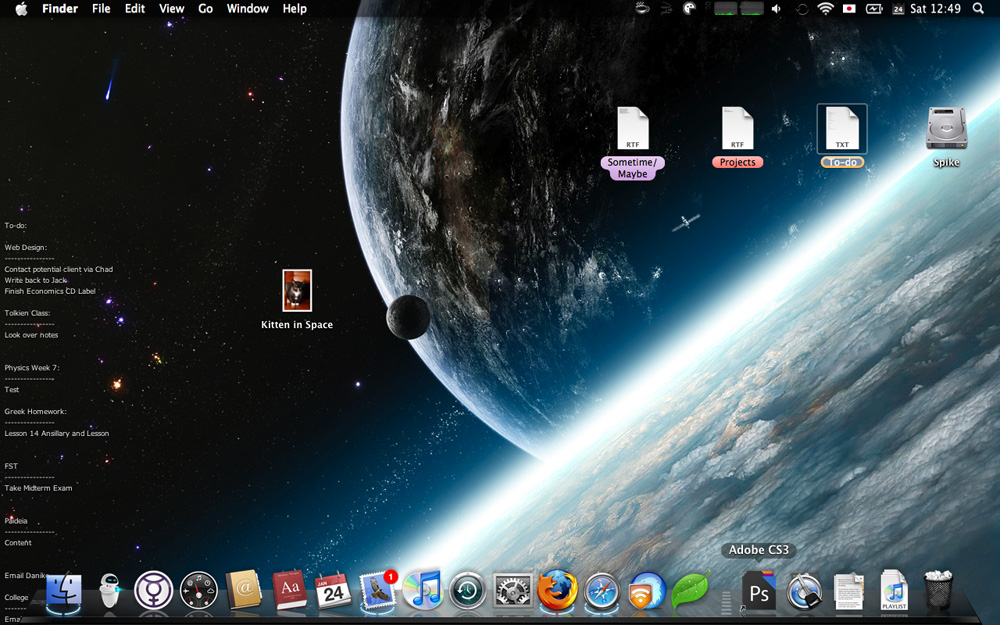Launch iTunes from the Dock
Screen dimensions: 1000x625
(422, 590)
